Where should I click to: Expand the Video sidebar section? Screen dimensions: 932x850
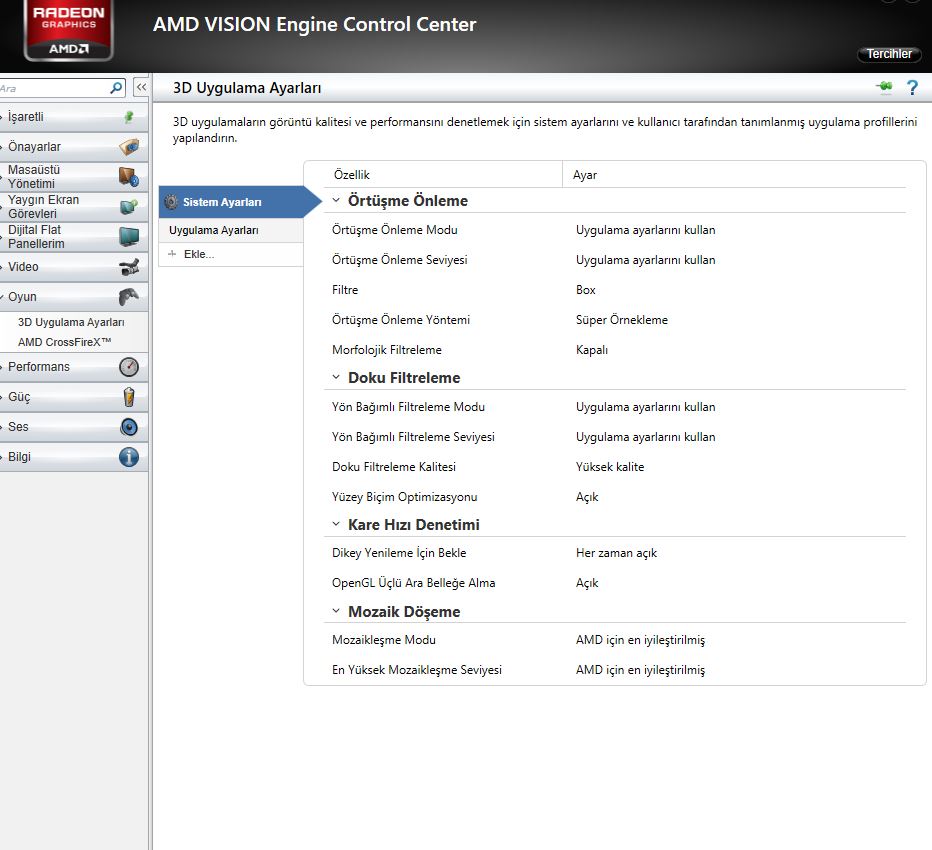[x=74, y=267]
